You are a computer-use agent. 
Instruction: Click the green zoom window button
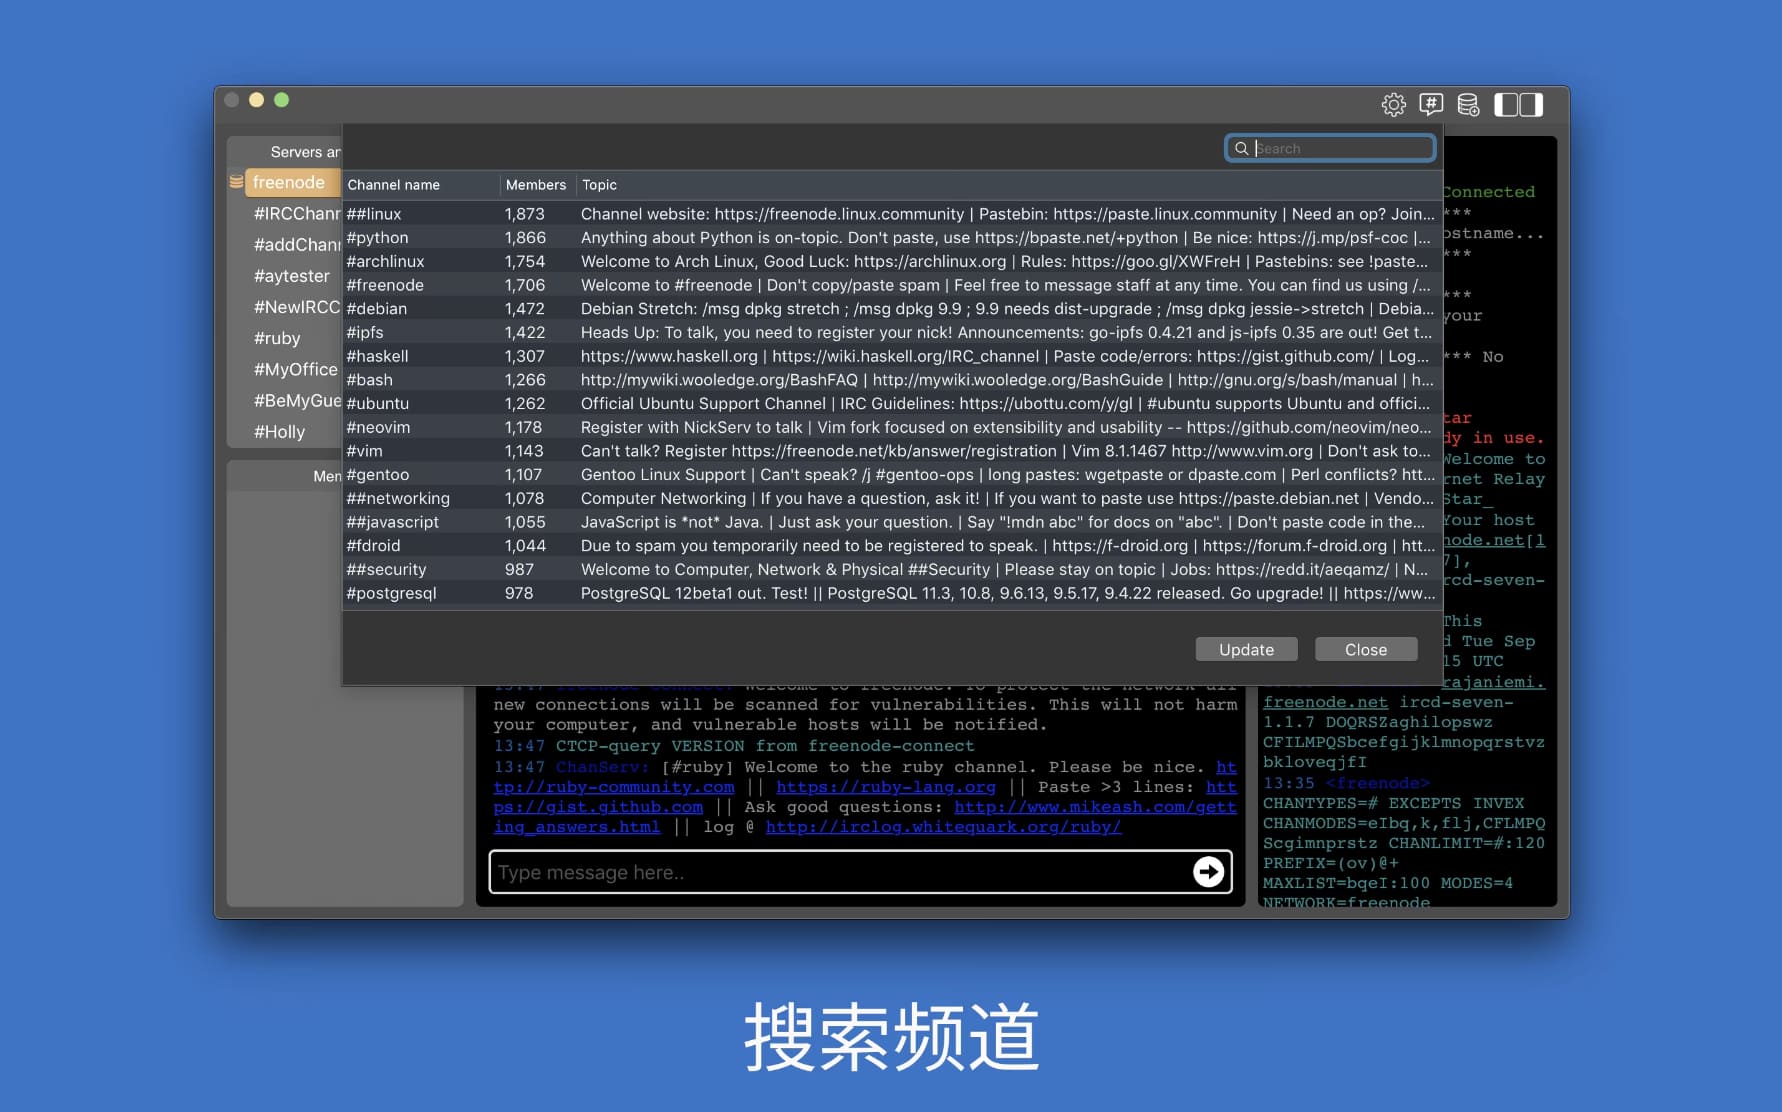pos(282,100)
